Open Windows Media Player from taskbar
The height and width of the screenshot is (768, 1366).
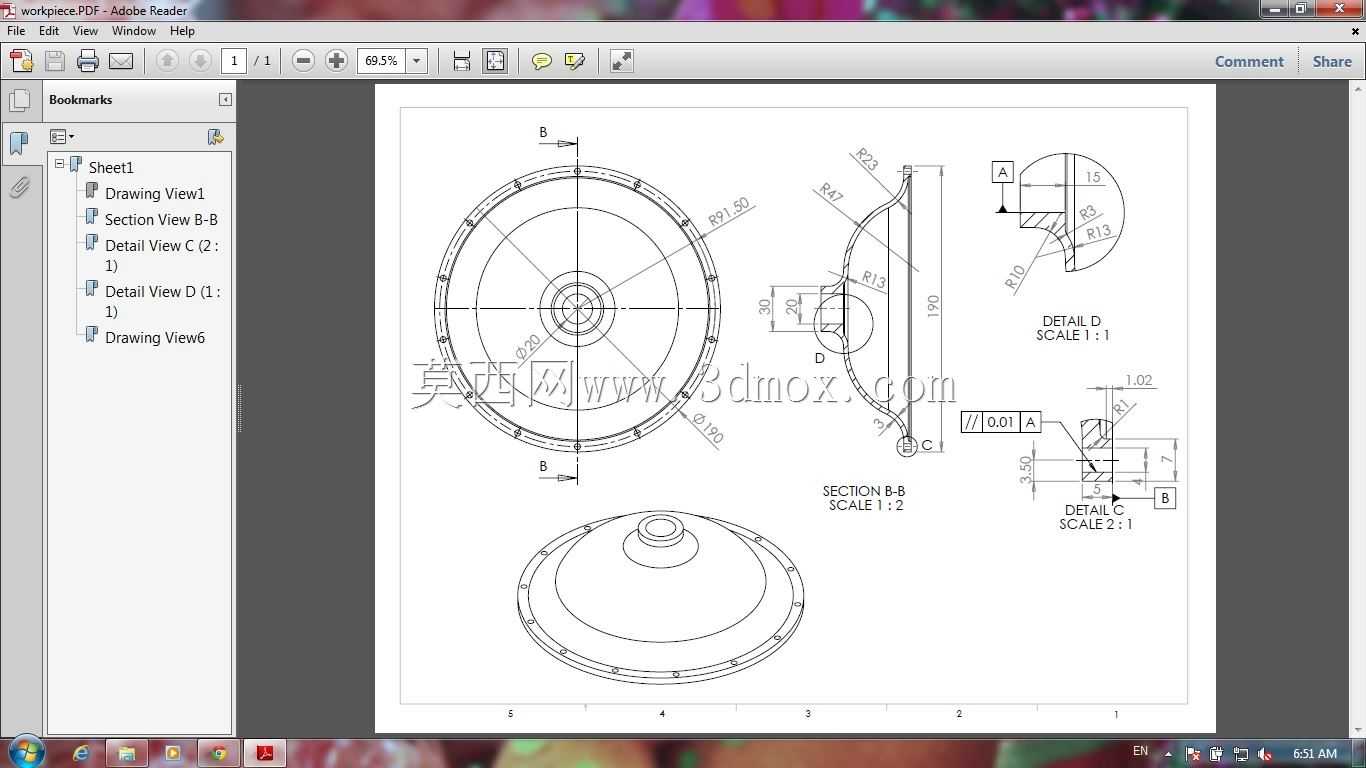pyautogui.click(x=173, y=753)
